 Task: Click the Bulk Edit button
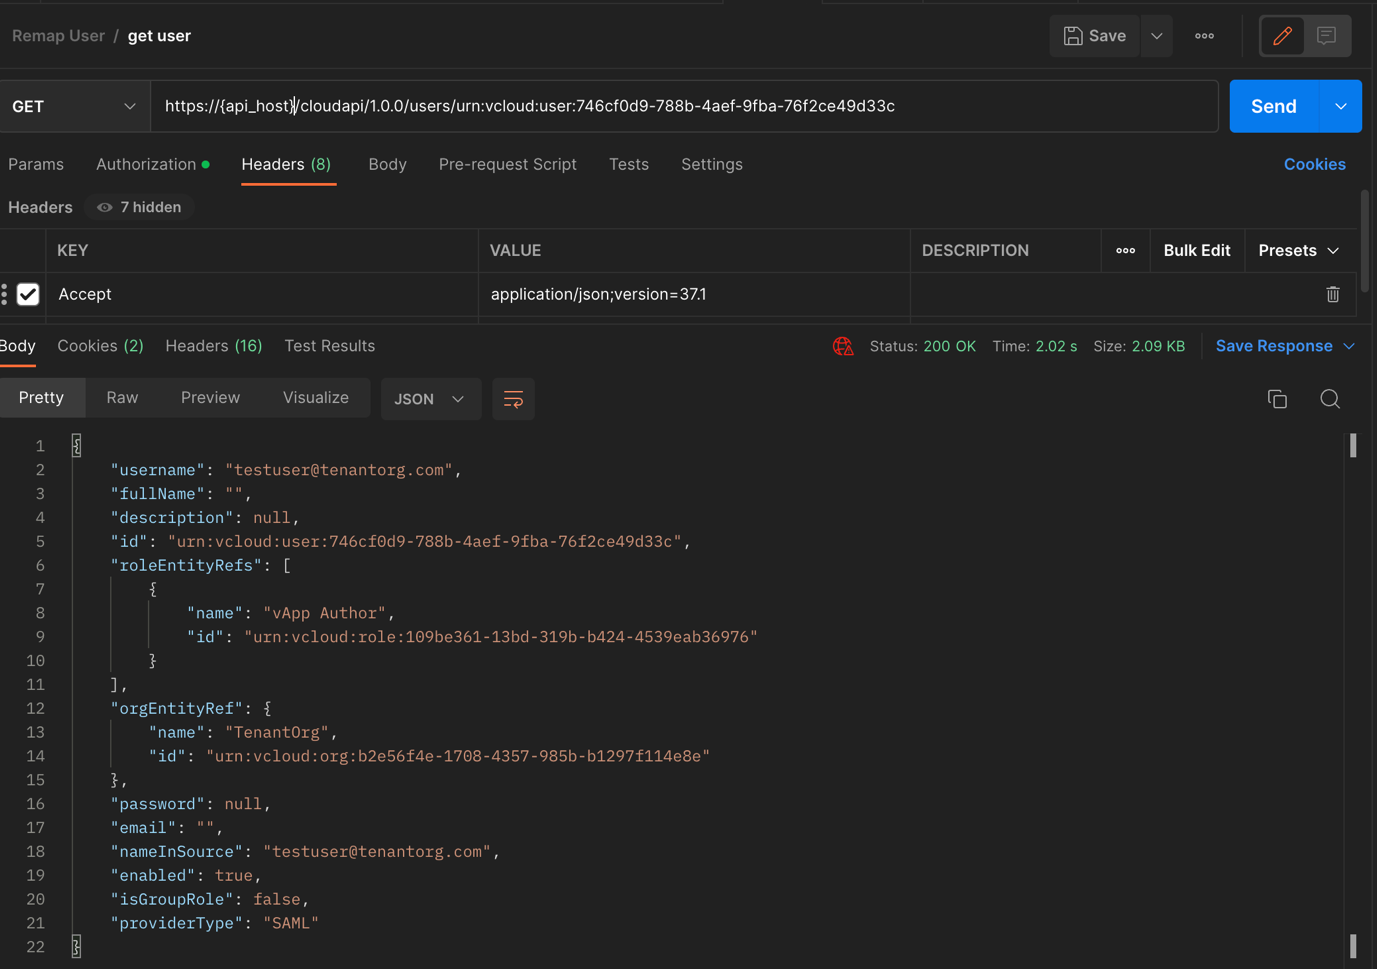click(x=1196, y=251)
